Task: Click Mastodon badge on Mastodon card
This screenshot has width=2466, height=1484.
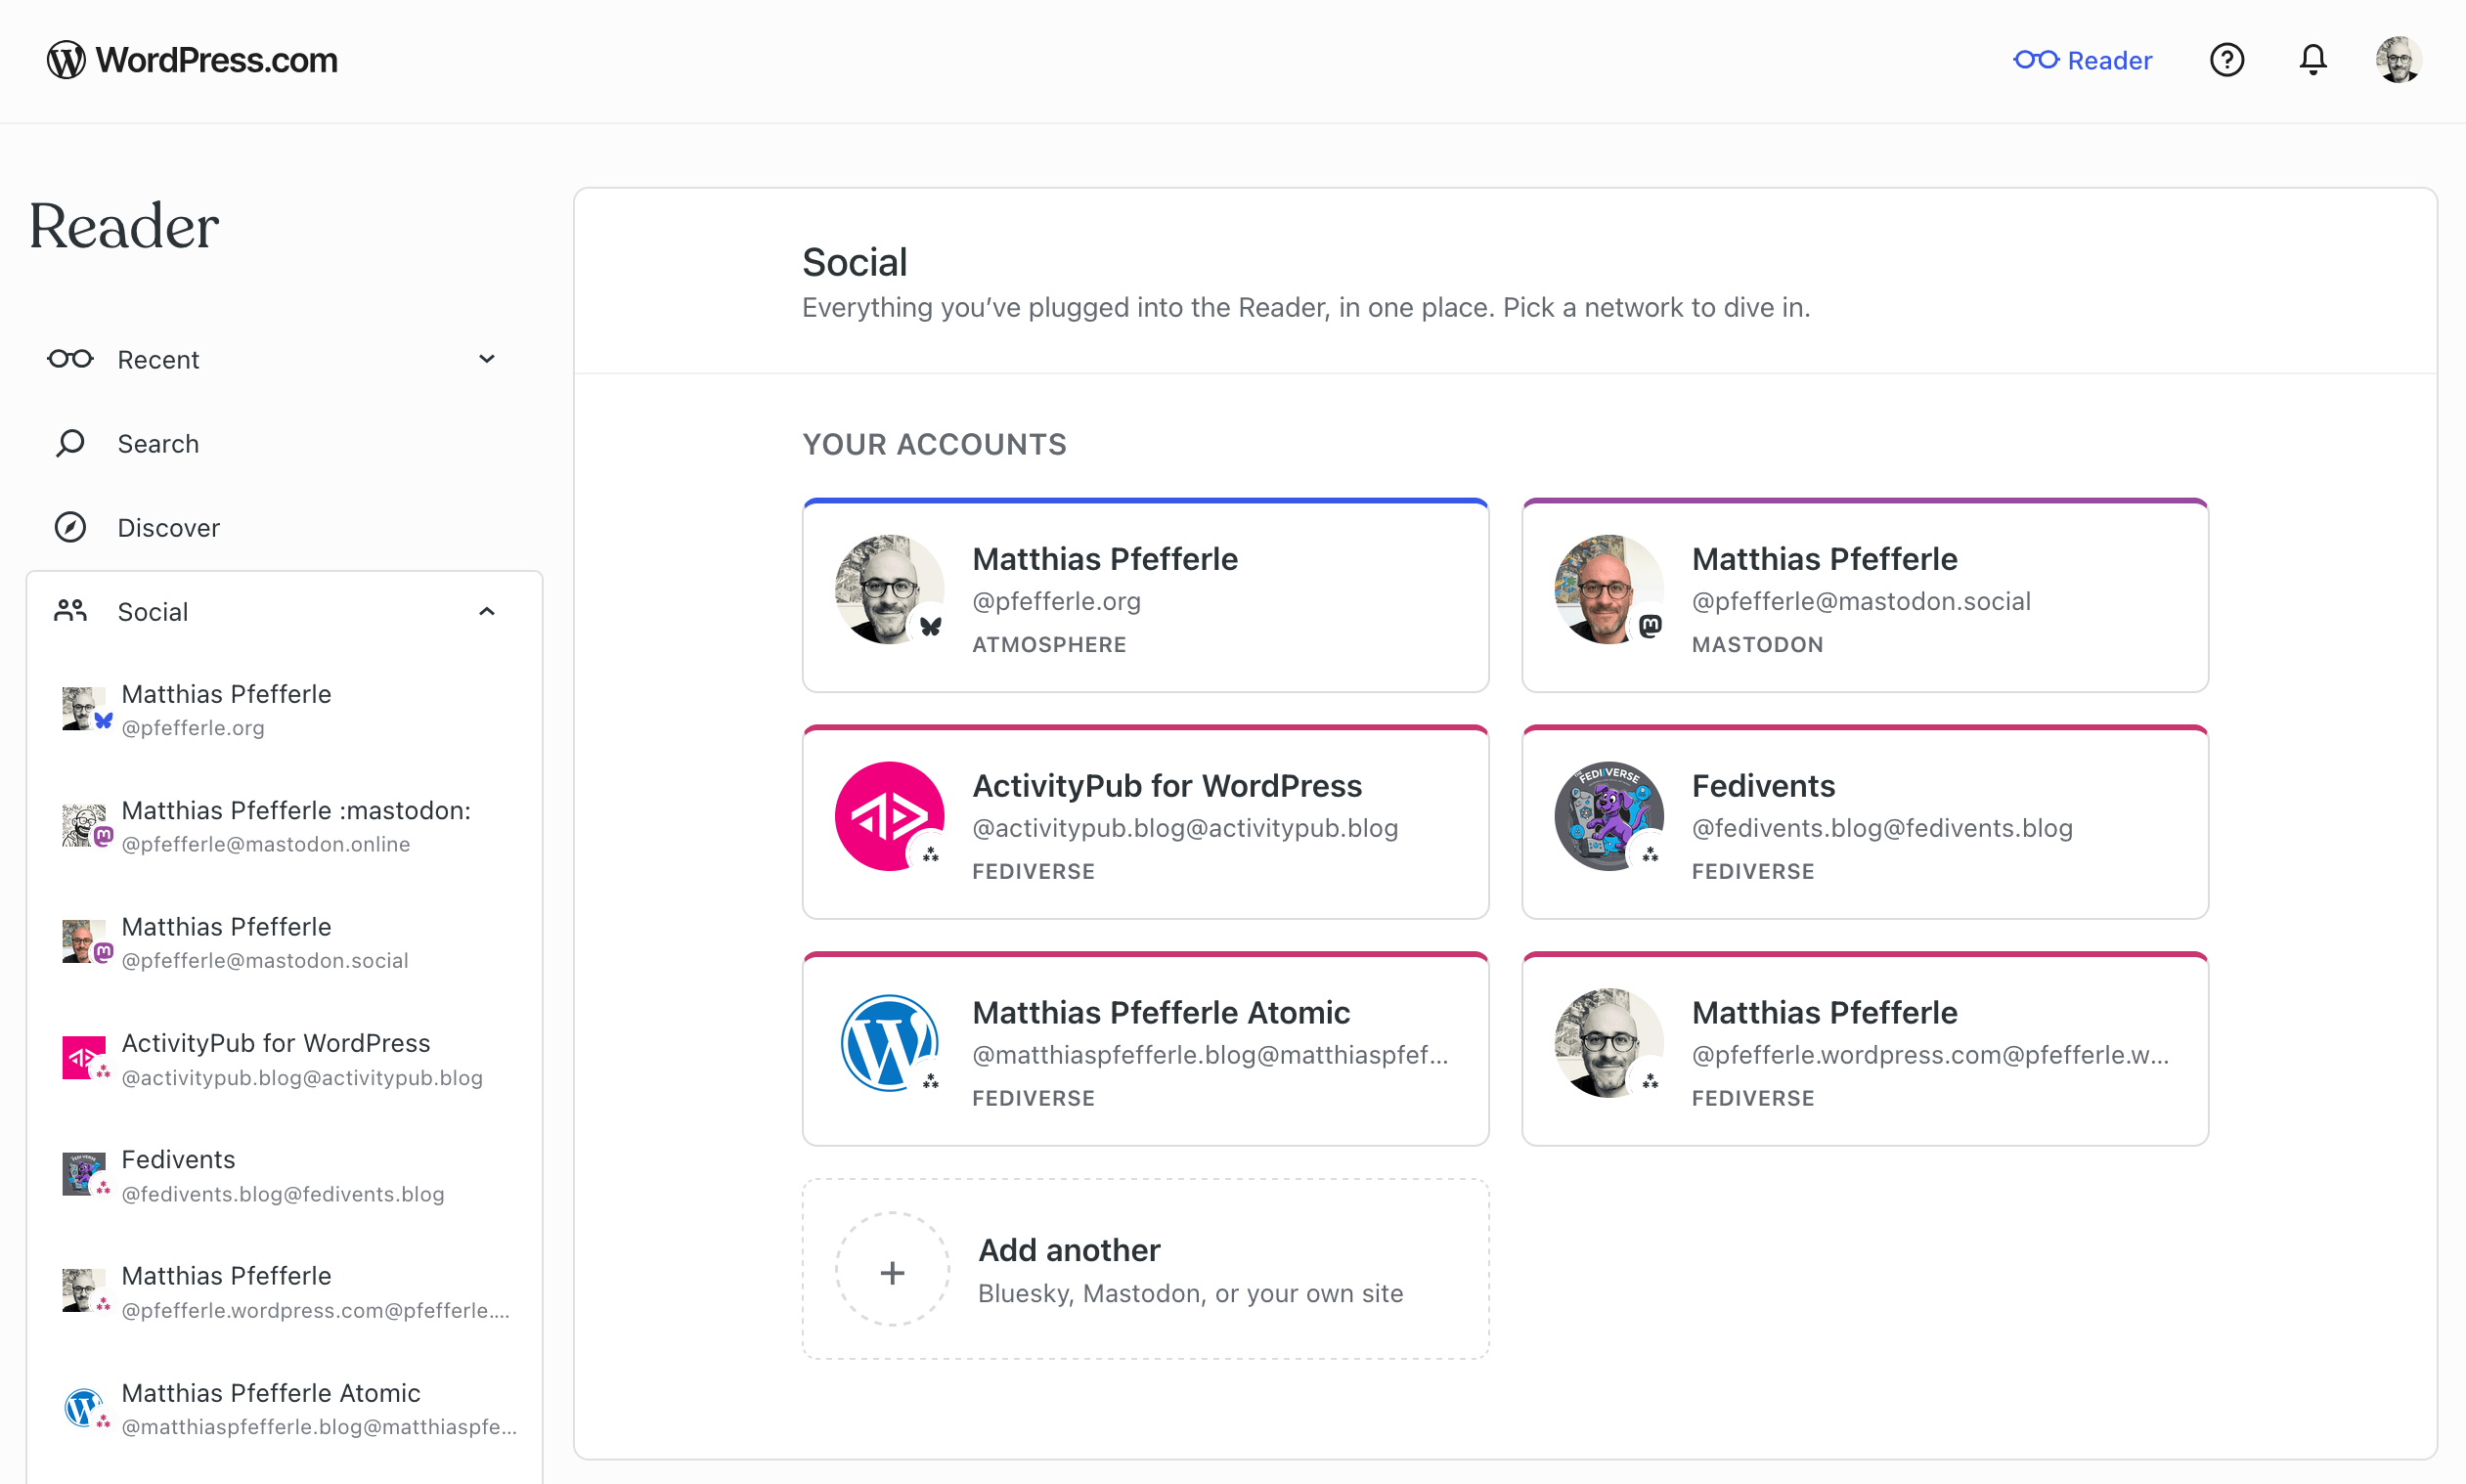Action: coord(1649,627)
